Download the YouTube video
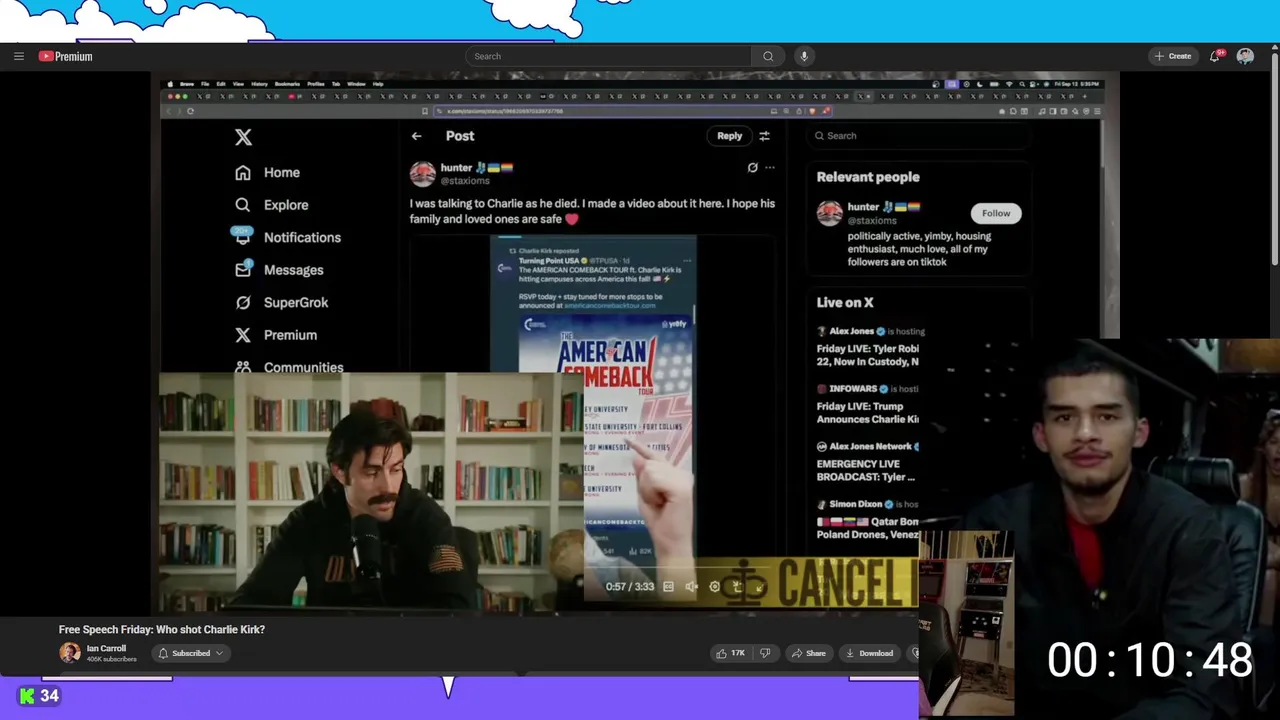 (x=869, y=653)
